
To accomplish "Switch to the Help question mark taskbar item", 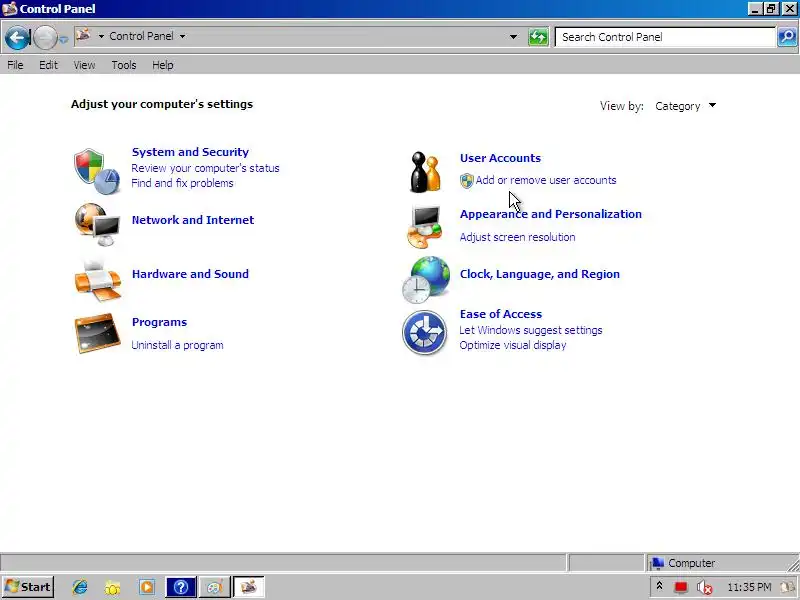I will pyautogui.click(x=181, y=587).
